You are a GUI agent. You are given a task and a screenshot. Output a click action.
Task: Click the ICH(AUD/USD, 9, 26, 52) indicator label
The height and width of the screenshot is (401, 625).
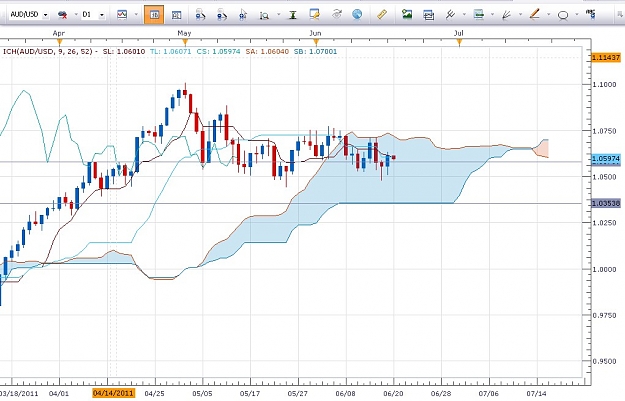point(48,51)
